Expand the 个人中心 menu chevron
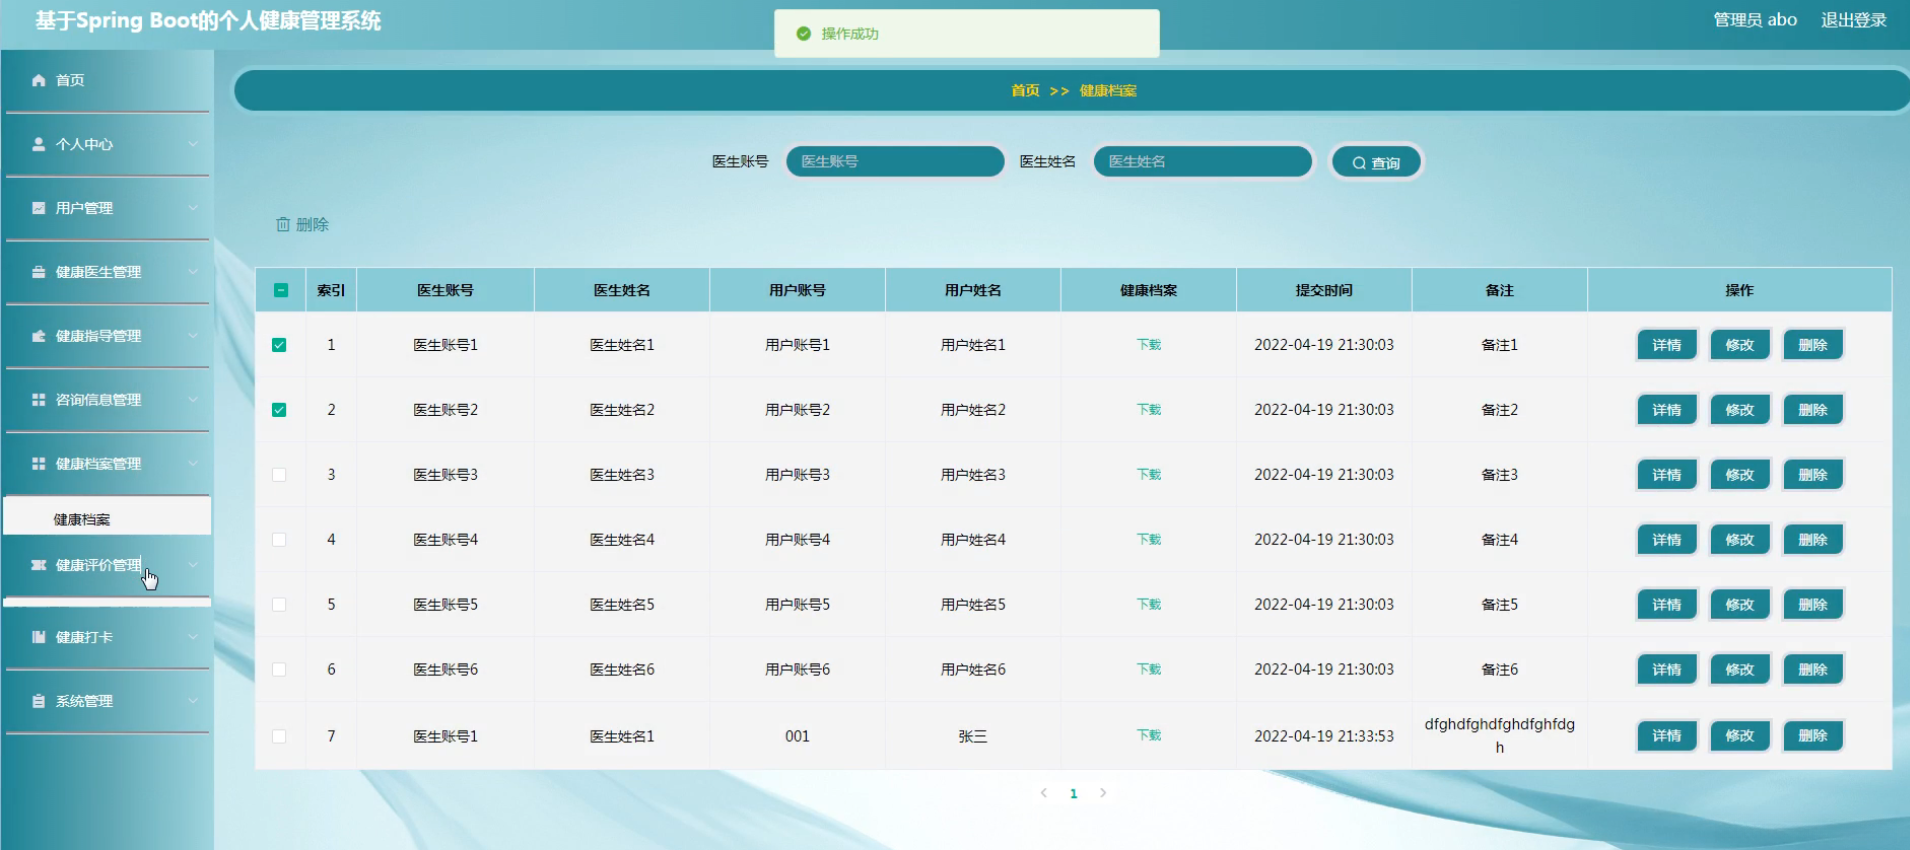1910x850 pixels. tap(193, 144)
